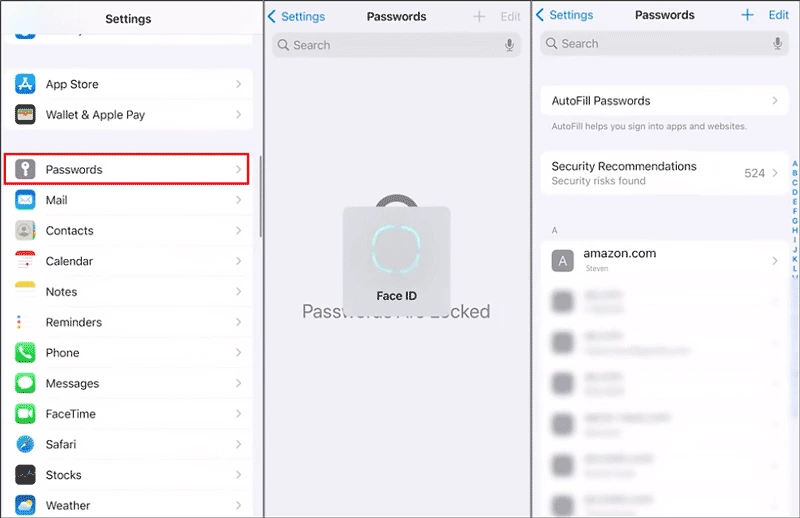This screenshot has height=518, width=800.
Task: Open the App Store settings icon
Action: tap(26, 84)
